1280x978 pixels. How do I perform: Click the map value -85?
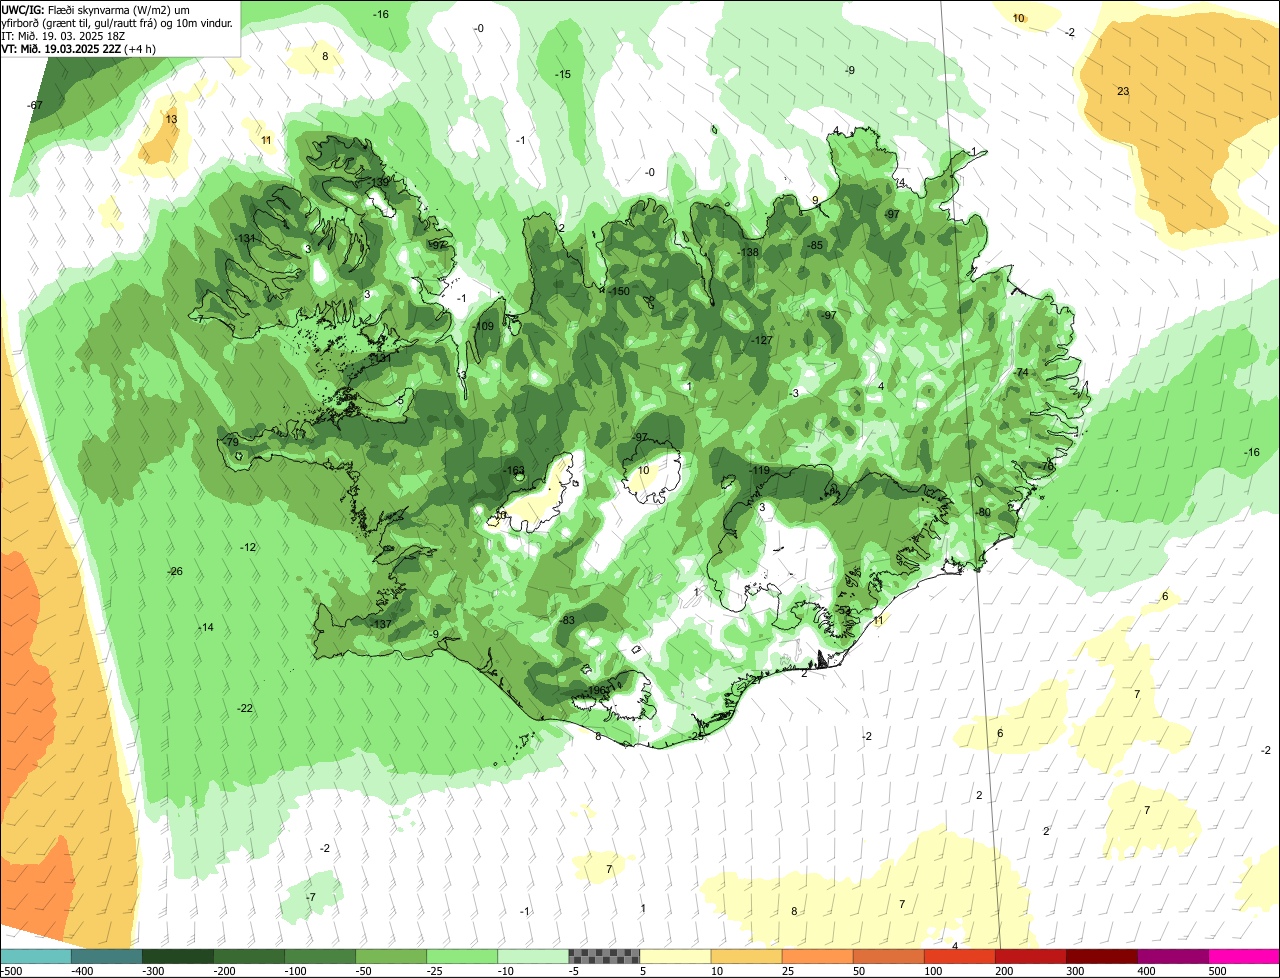click(815, 245)
